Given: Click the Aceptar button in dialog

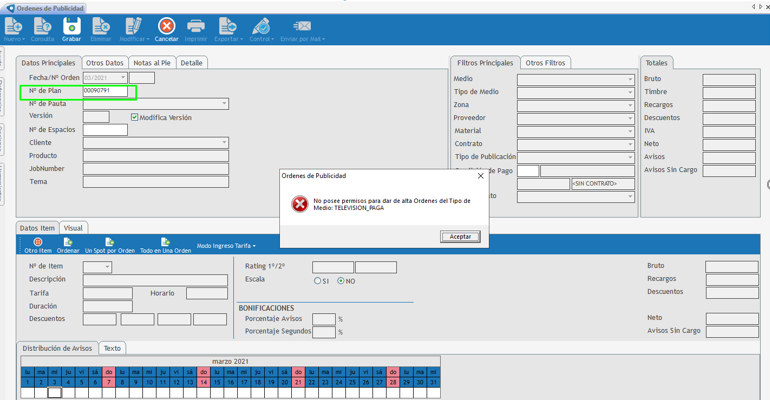Looking at the screenshot, I should [460, 237].
